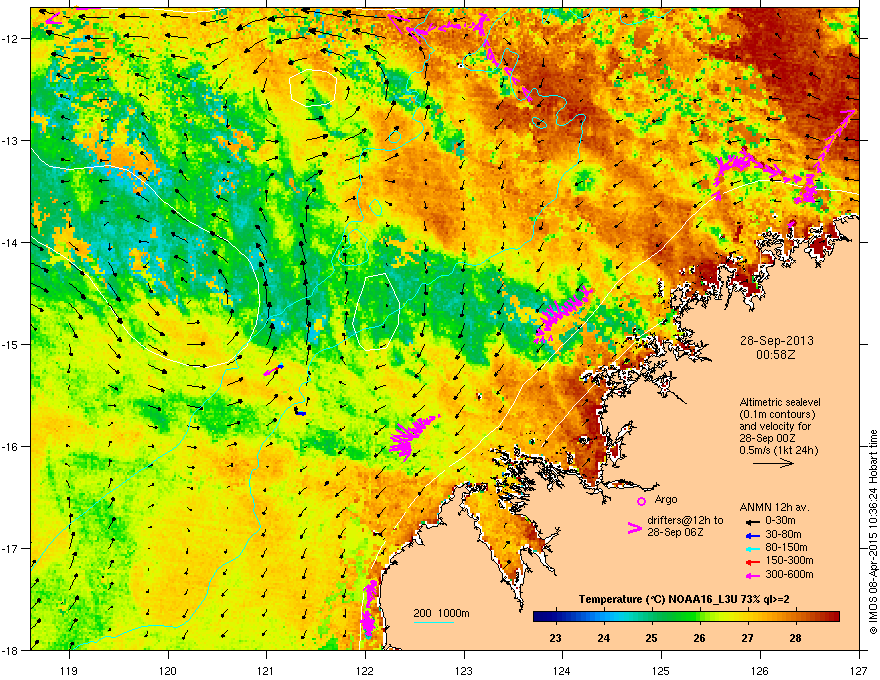Click the '200 1000m' bathymetry label
This screenshot has width=880, height=680.
(441, 613)
